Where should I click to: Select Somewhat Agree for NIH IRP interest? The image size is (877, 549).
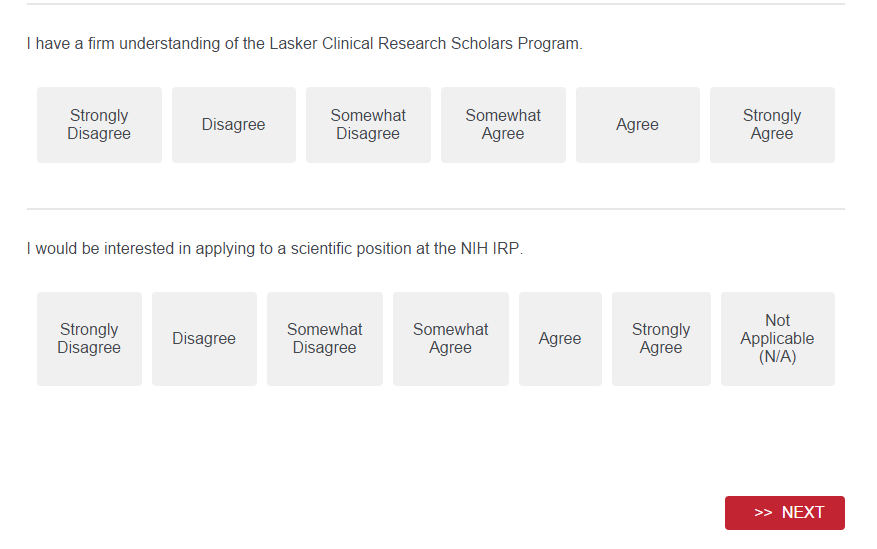[450, 339]
